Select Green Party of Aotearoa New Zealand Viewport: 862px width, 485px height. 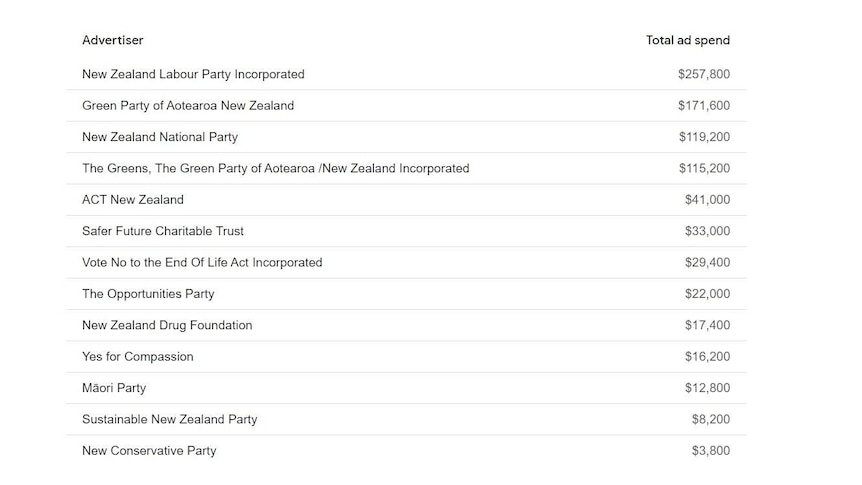pos(406,106)
